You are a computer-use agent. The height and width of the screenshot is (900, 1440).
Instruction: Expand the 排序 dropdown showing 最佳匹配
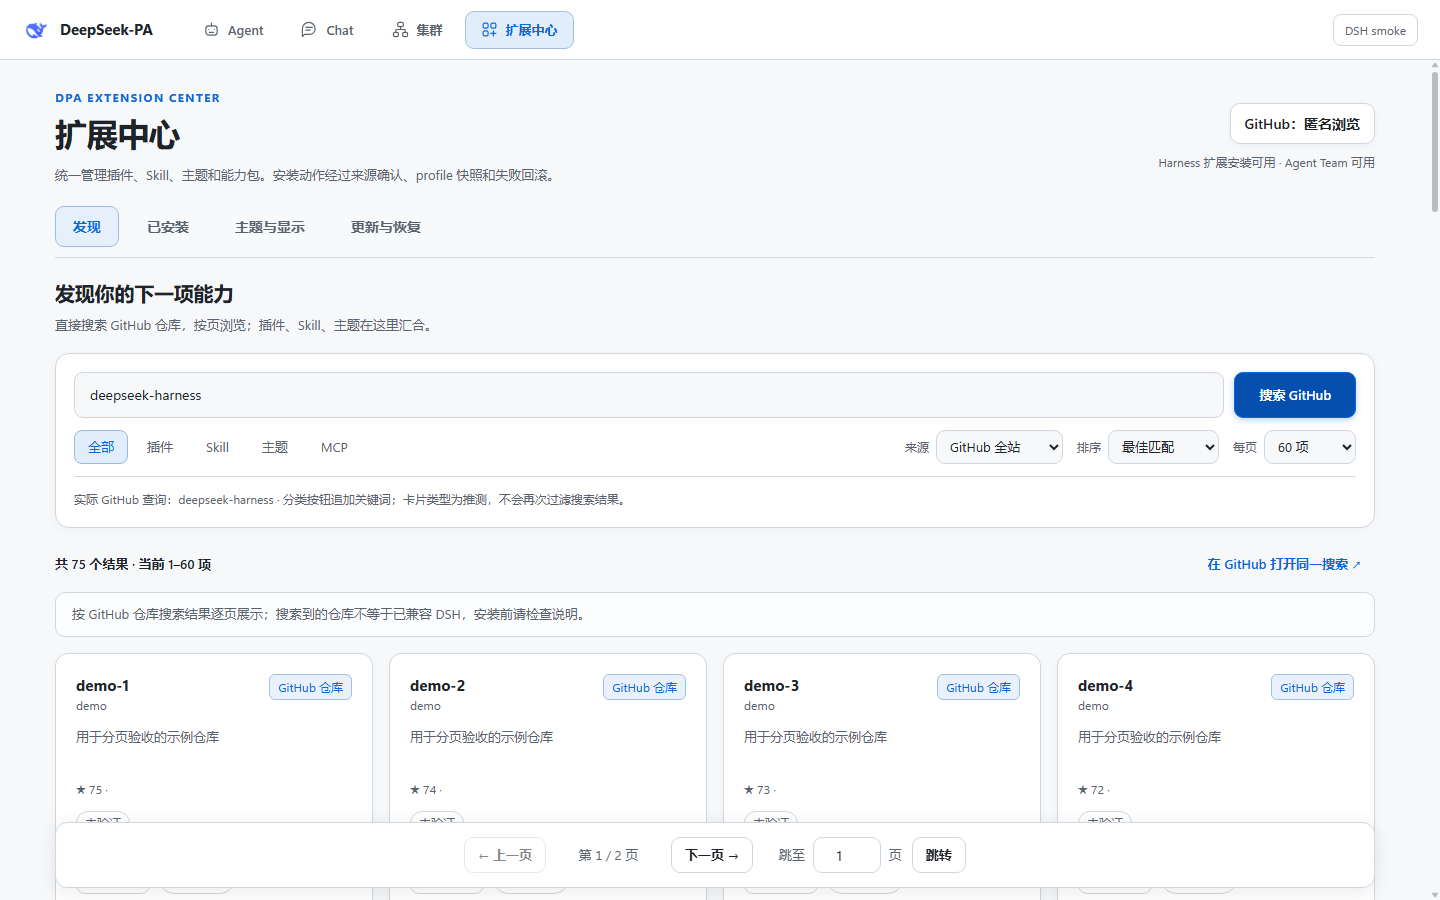pos(1164,447)
